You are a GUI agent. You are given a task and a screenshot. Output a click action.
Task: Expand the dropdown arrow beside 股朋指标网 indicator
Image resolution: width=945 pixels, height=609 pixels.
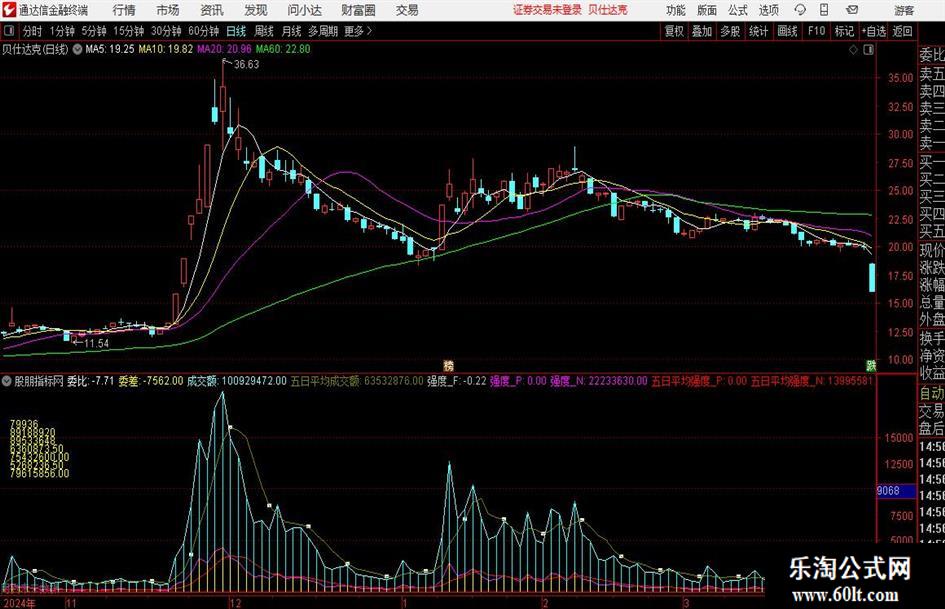click(x=7, y=381)
